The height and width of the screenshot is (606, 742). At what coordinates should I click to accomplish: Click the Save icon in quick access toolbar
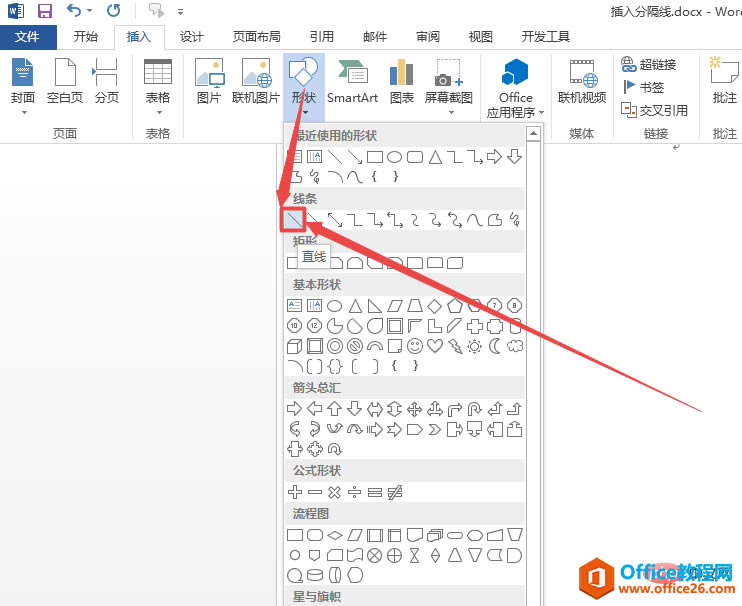click(44, 10)
